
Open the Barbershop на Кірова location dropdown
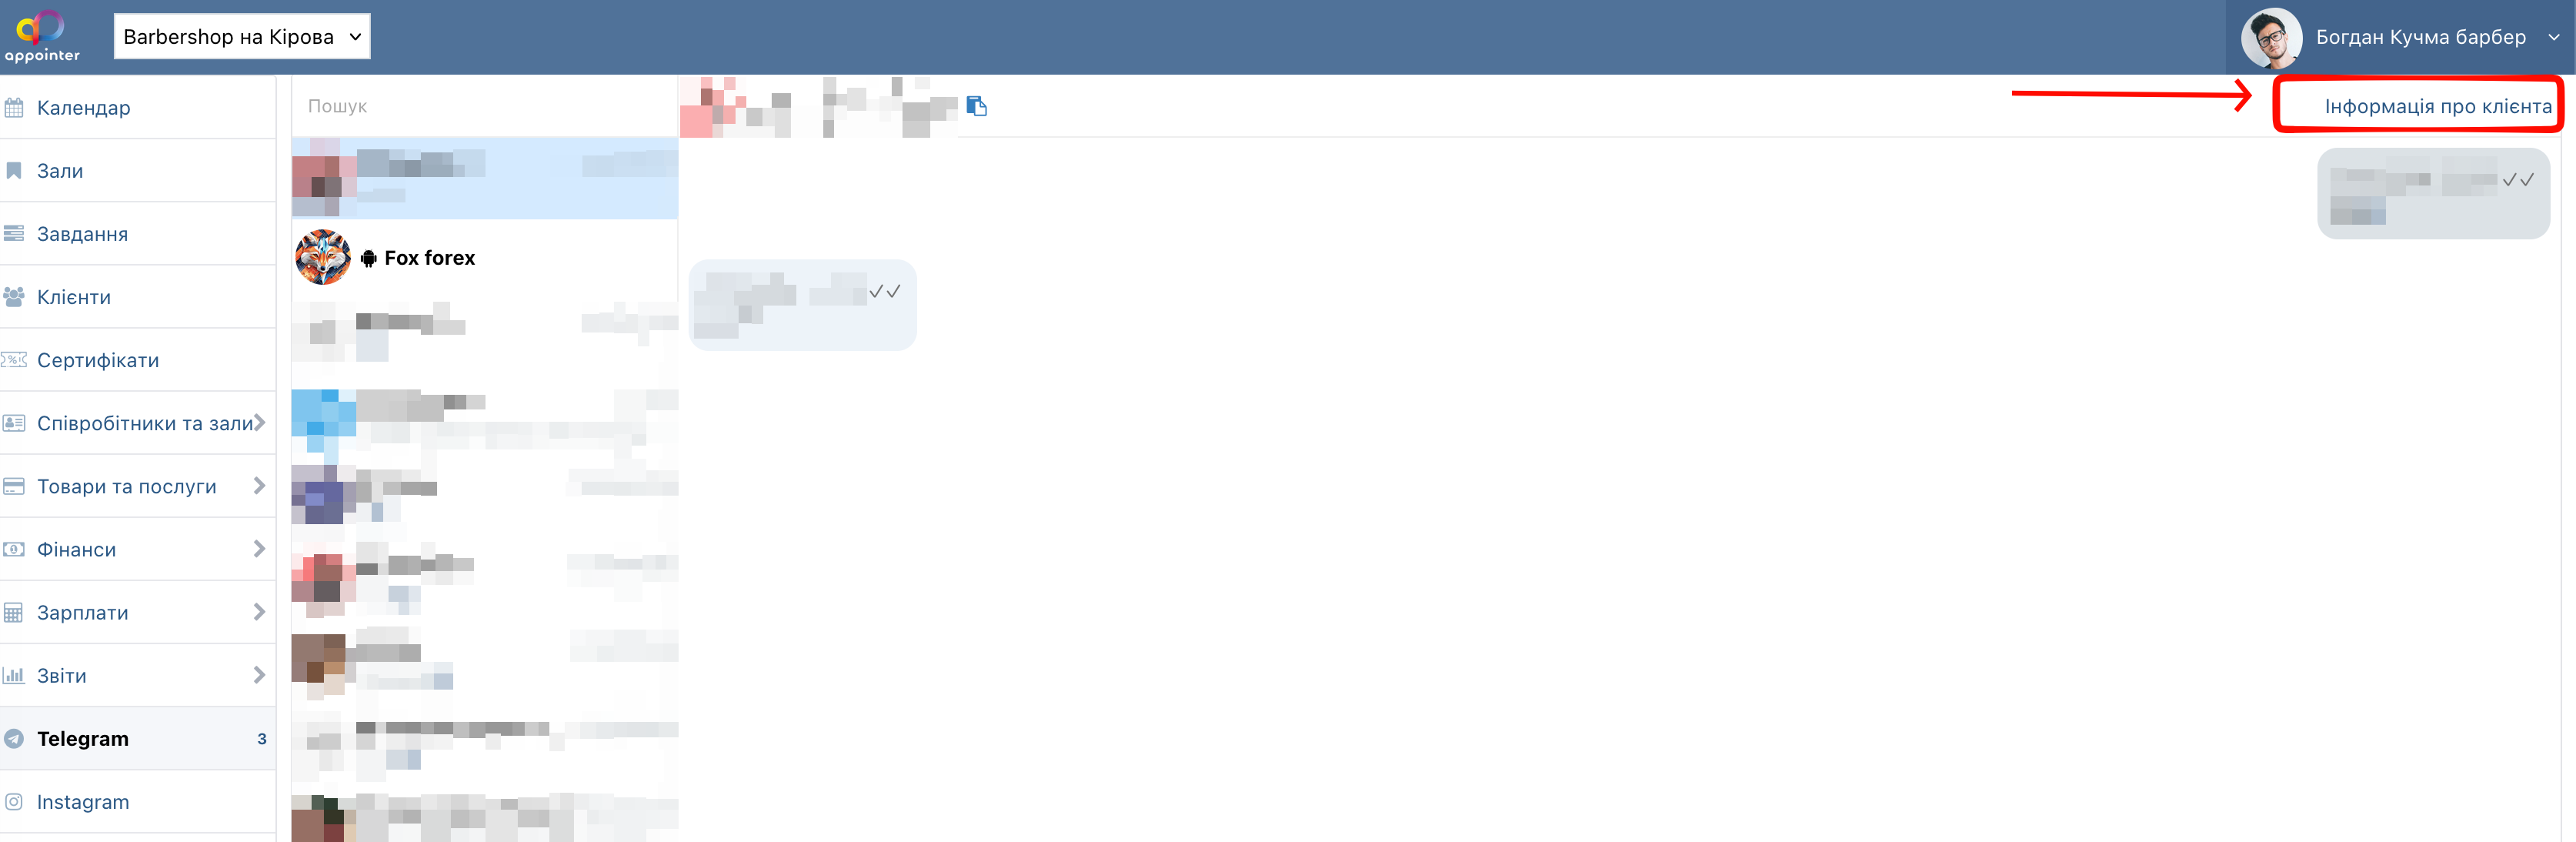[x=242, y=37]
